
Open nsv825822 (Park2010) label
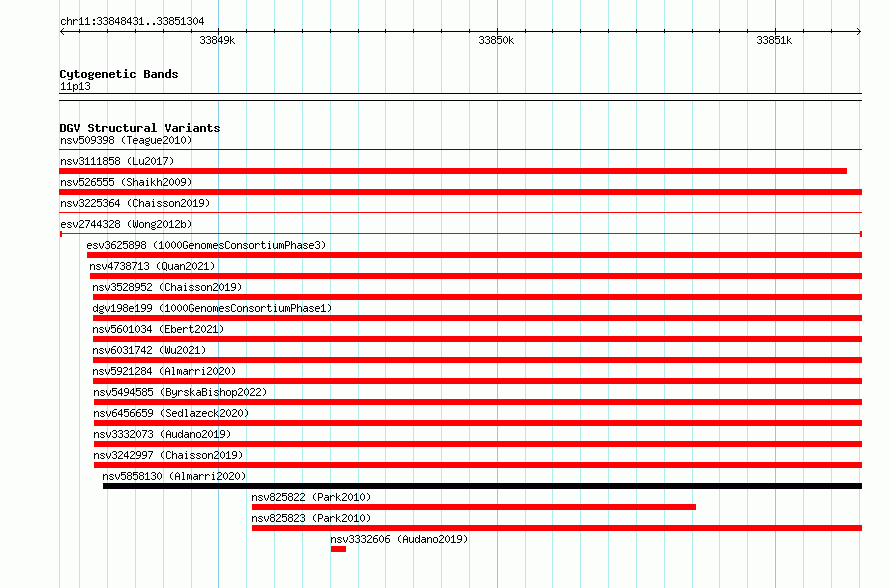coord(311,497)
